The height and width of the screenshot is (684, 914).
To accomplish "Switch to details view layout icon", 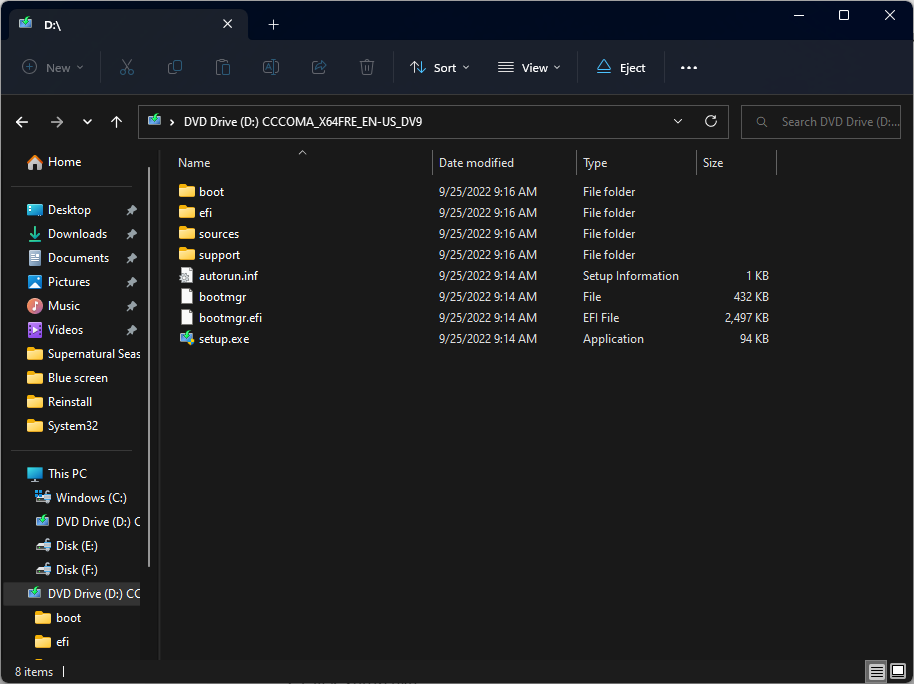I will (876, 672).
